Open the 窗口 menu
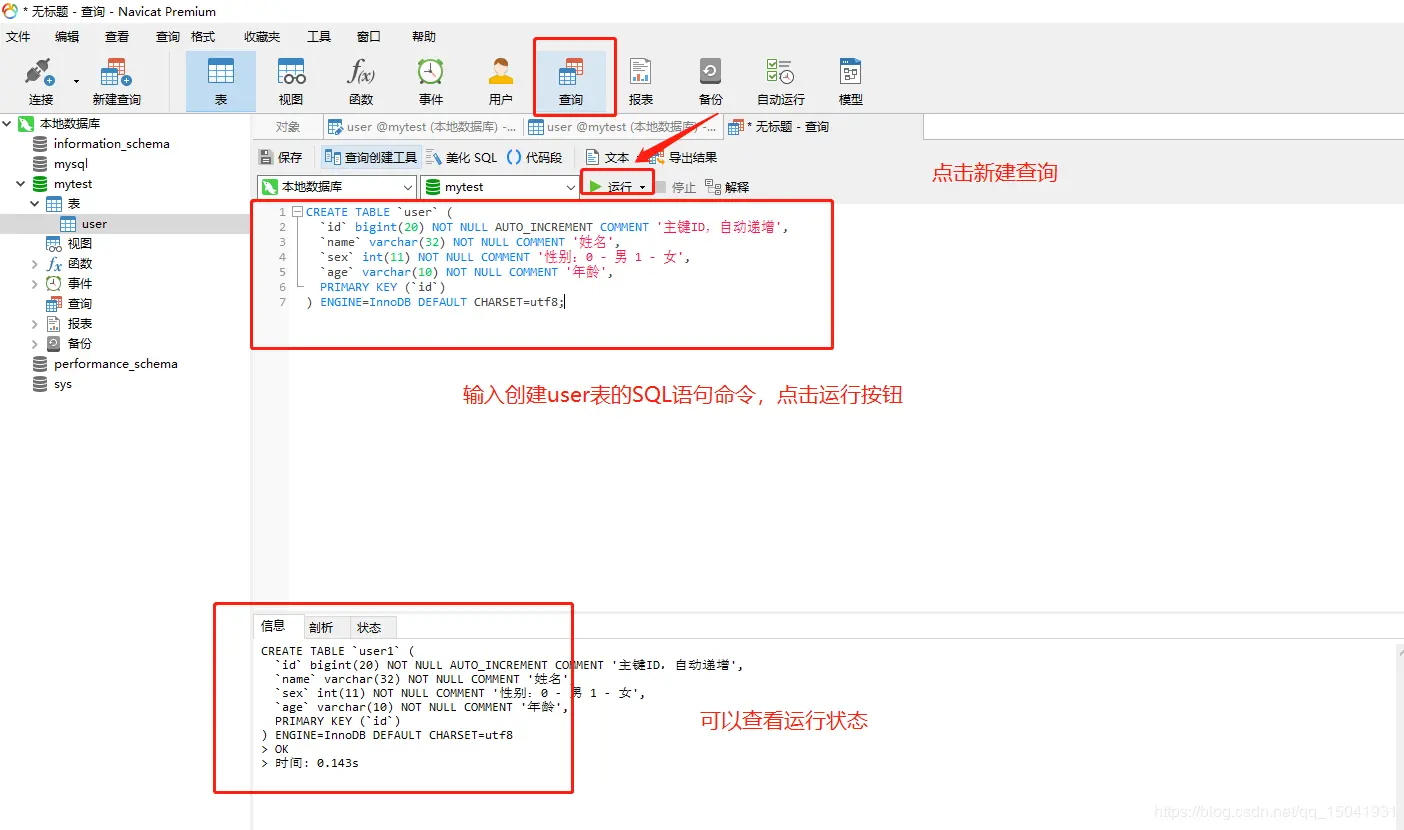Viewport: 1404px width, 830px height. click(369, 37)
